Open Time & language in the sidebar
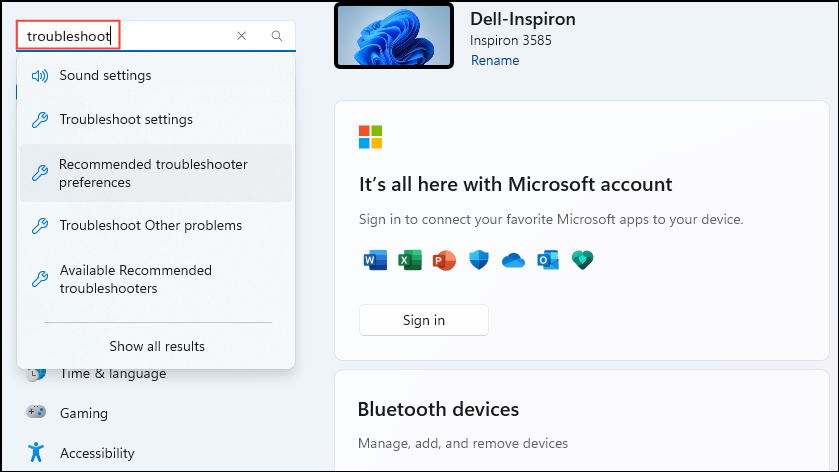The height and width of the screenshot is (472, 839). click(112, 374)
